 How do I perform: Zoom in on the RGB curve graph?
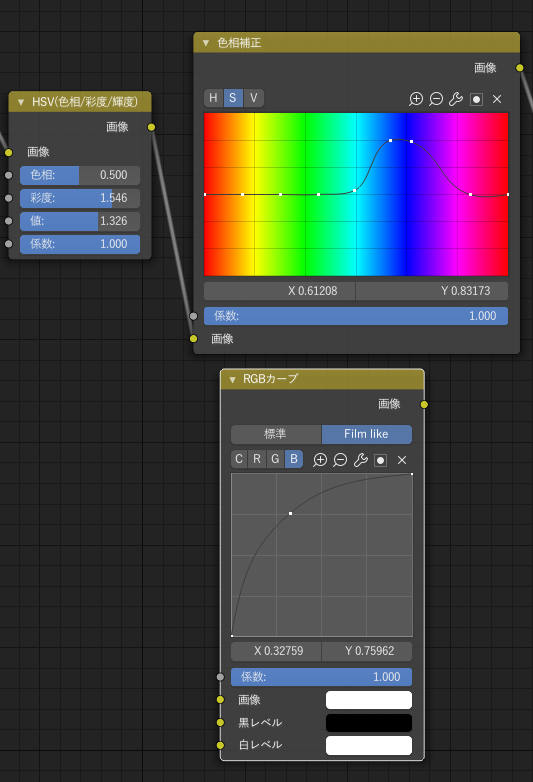(x=320, y=460)
